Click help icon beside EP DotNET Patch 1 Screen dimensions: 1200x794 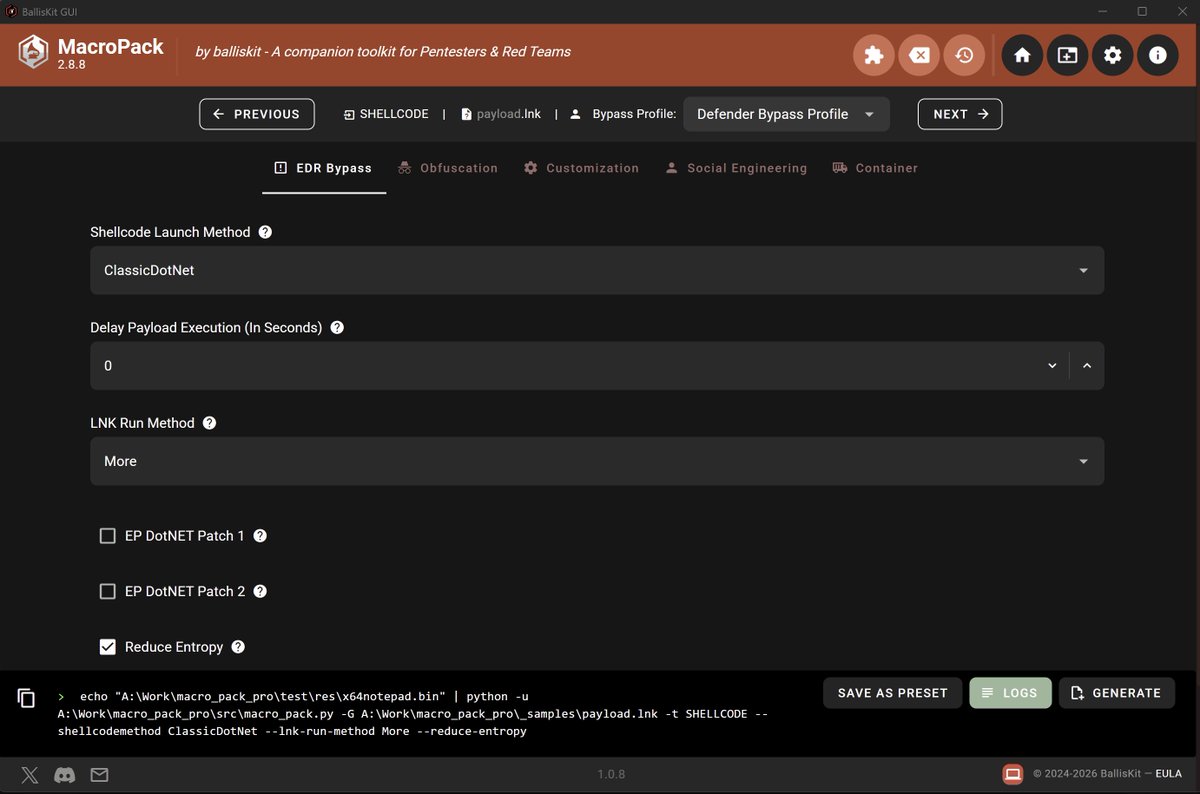(260, 536)
